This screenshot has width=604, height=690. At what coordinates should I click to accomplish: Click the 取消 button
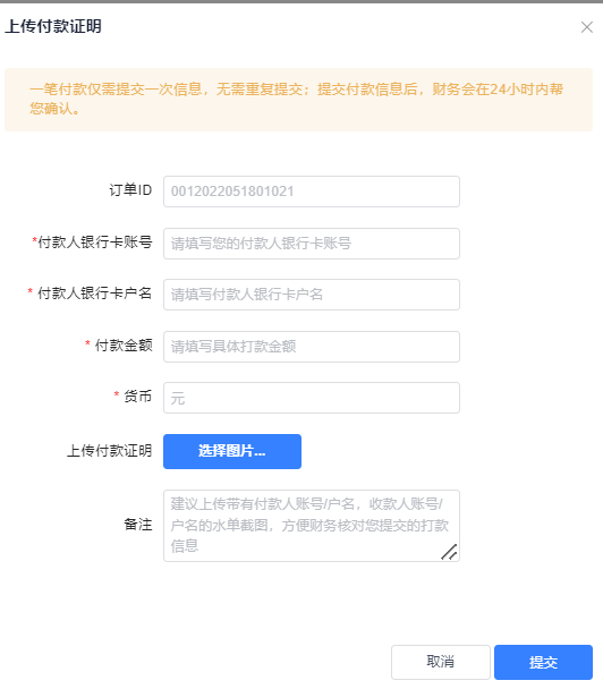click(x=441, y=662)
